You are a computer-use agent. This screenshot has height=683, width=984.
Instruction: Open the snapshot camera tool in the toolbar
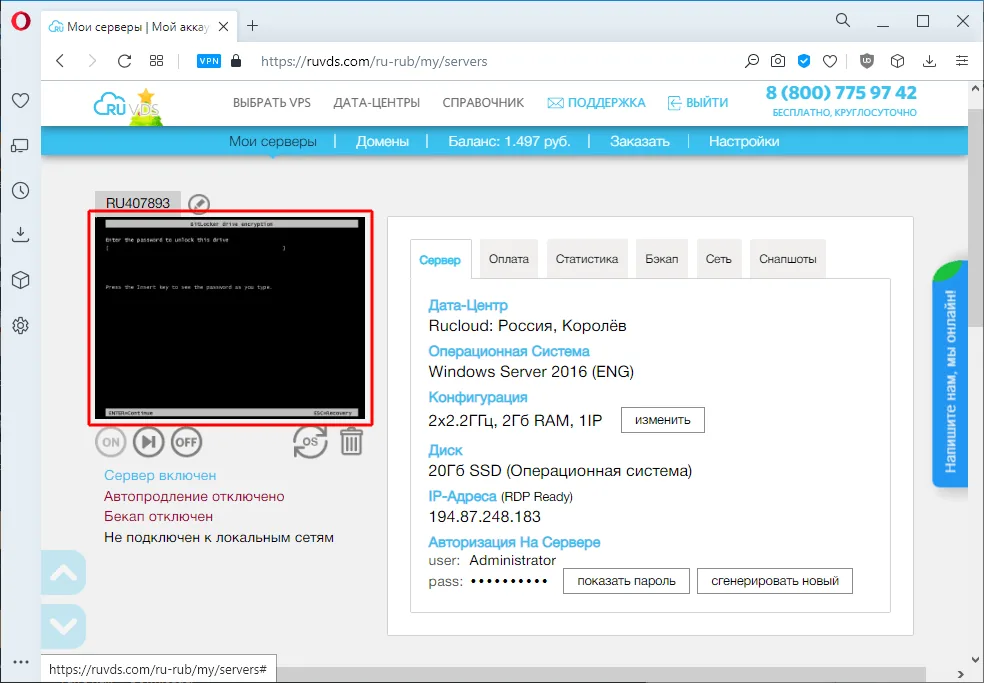coord(778,61)
